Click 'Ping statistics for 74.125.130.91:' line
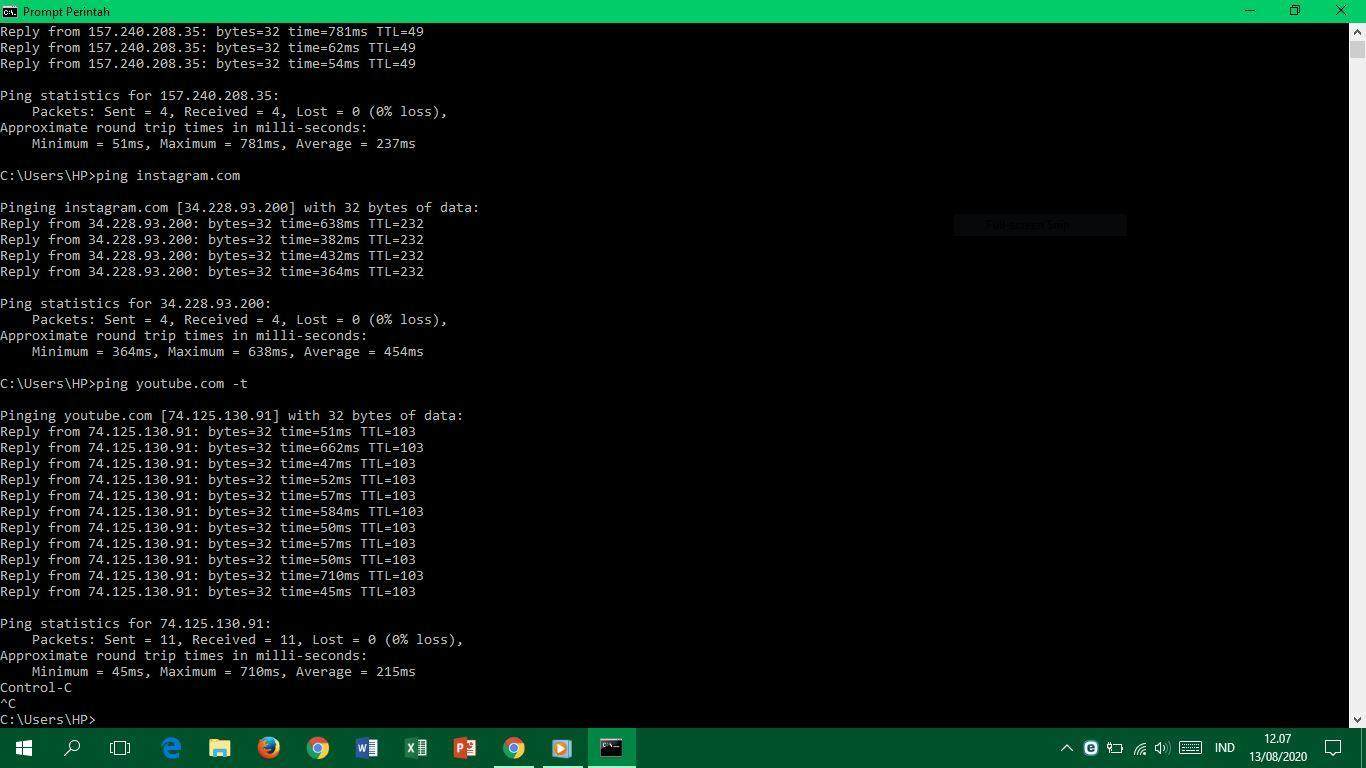 pyautogui.click(x=136, y=624)
